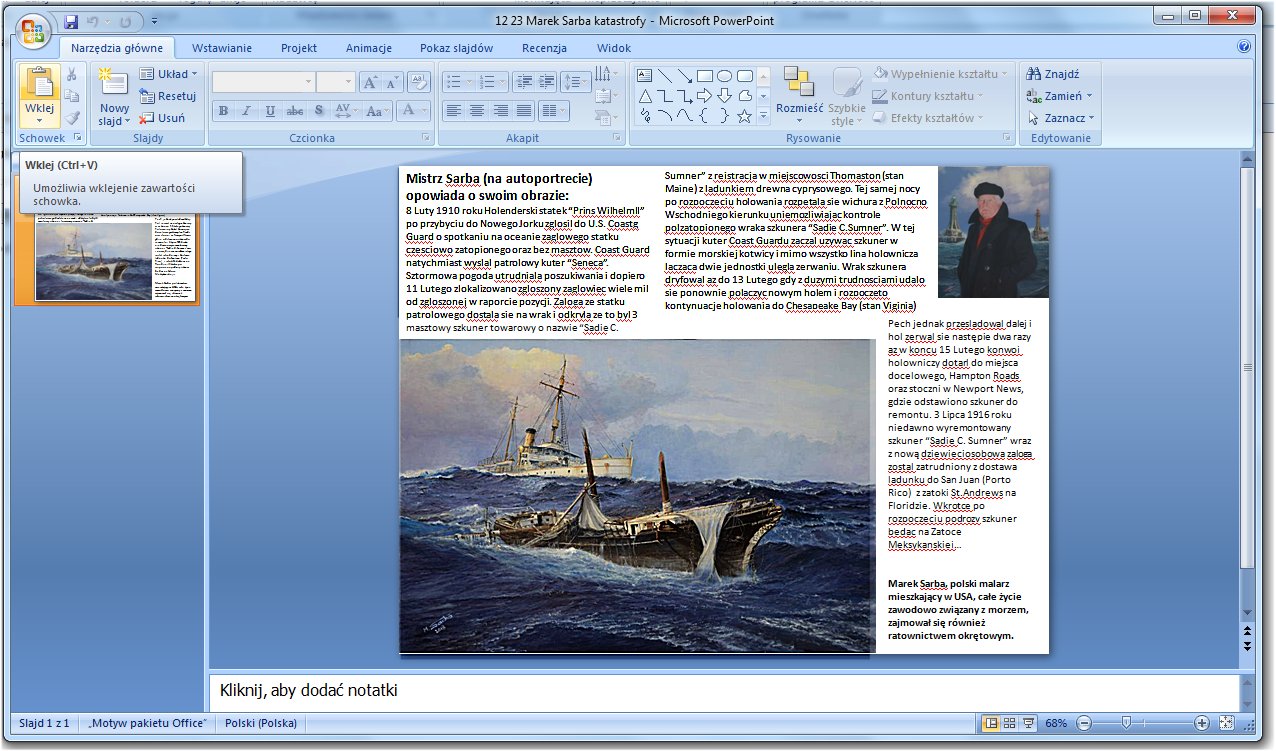Open slide show view from status bar
Image resolution: width=1276 pixels, height=751 pixels.
(x=1029, y=723)
